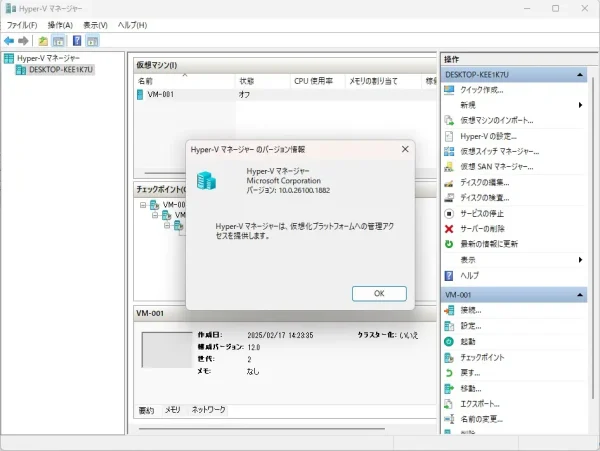Click the オフ state cell of VM-001
Screen dimensions: 600x451
(245, 94)
